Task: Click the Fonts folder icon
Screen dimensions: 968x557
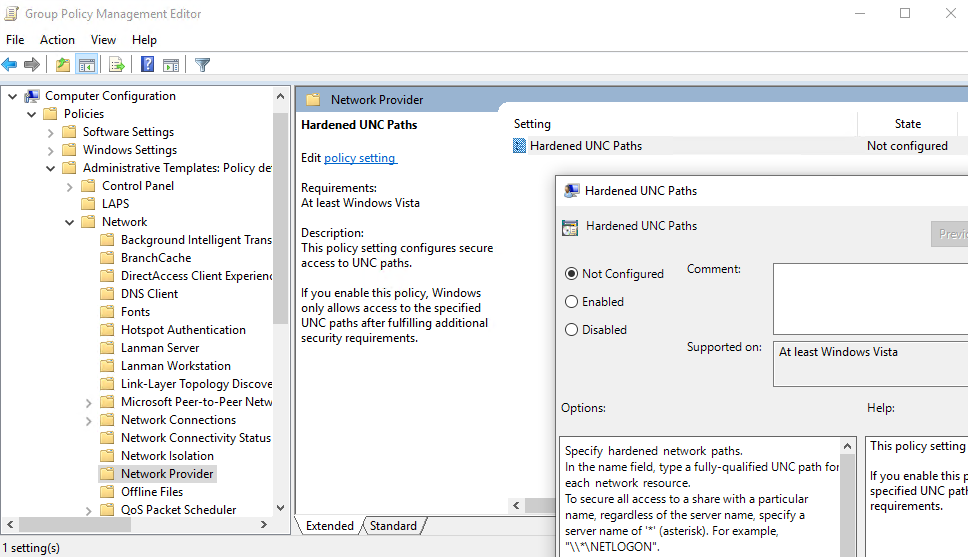Action: pyautogui.click(x=107, y=312)
